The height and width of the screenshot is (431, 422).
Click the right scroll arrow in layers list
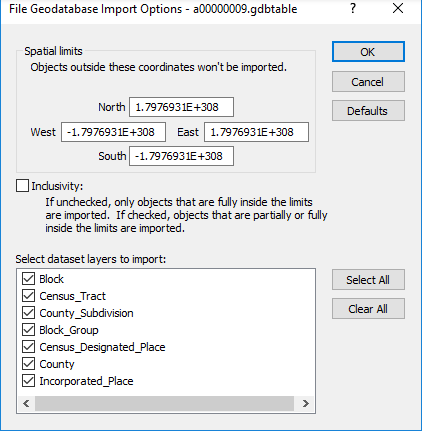(x=305, y=404)
